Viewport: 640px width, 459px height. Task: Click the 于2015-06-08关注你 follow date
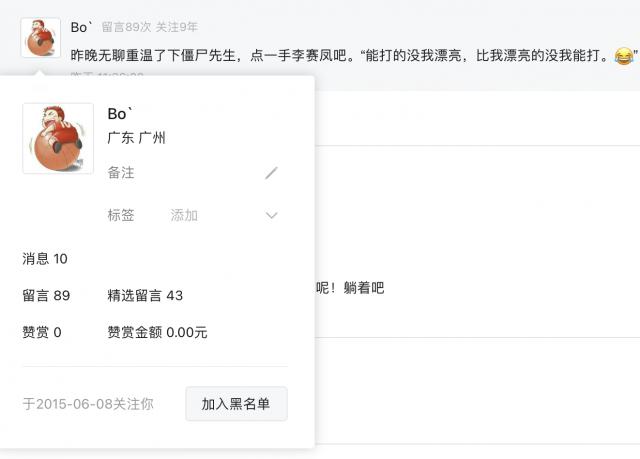(x=88, y=404)
